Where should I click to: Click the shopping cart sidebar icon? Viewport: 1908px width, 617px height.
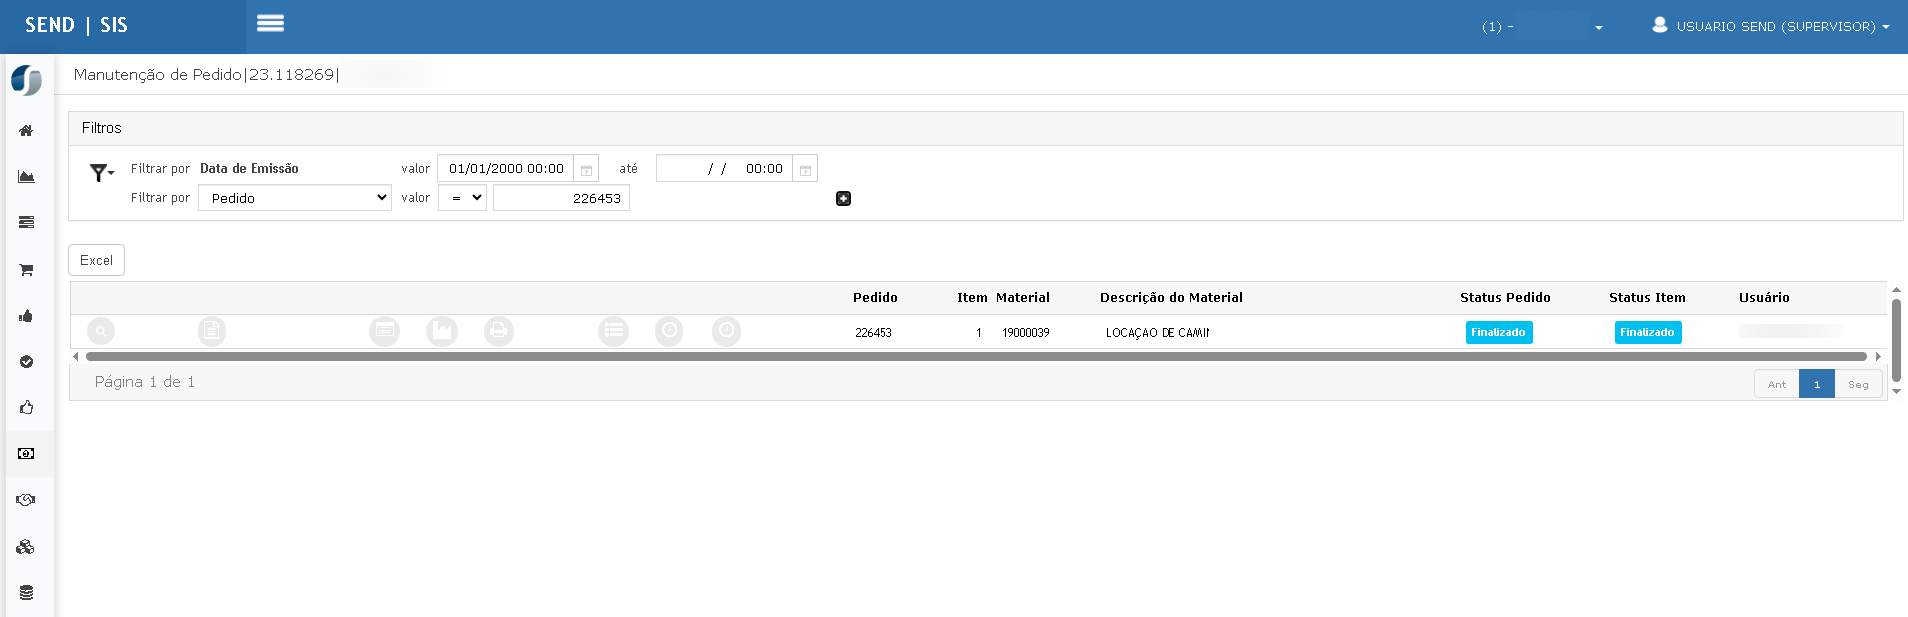point(26,270)
